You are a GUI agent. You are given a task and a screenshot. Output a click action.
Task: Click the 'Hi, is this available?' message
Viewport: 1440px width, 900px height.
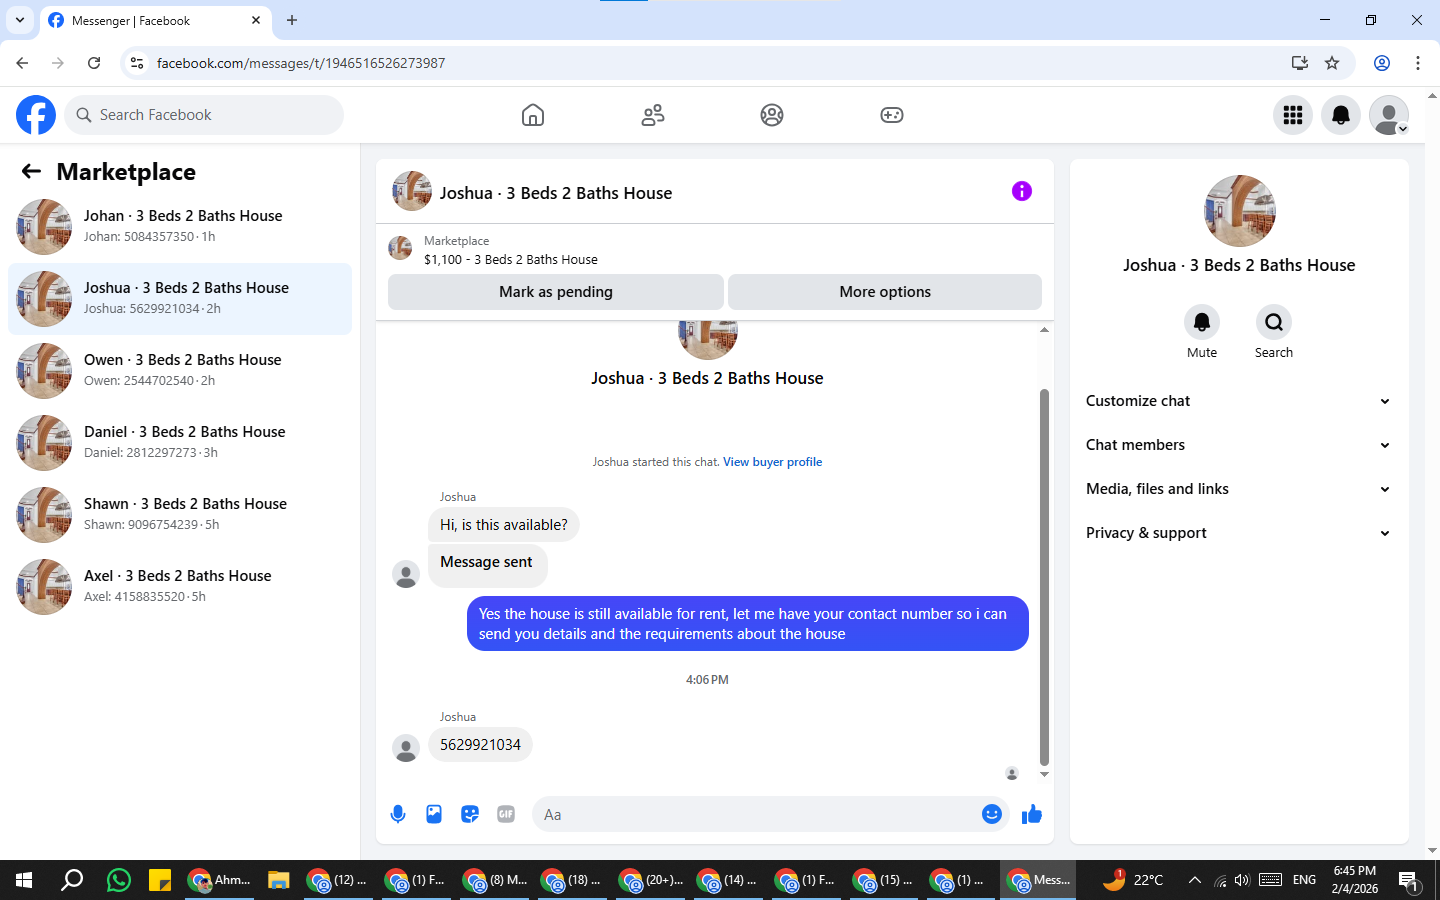coord(504,525)
